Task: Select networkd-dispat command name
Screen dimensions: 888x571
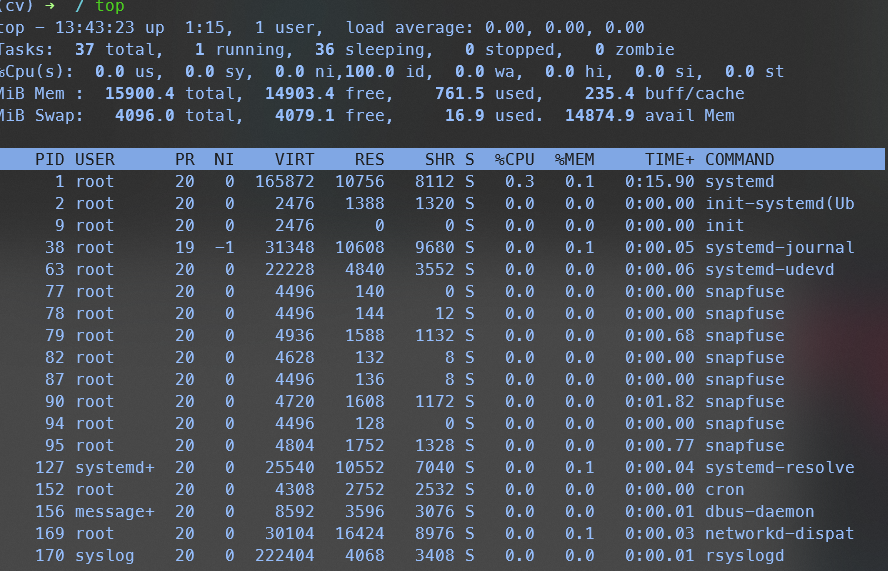Action: 780,535
